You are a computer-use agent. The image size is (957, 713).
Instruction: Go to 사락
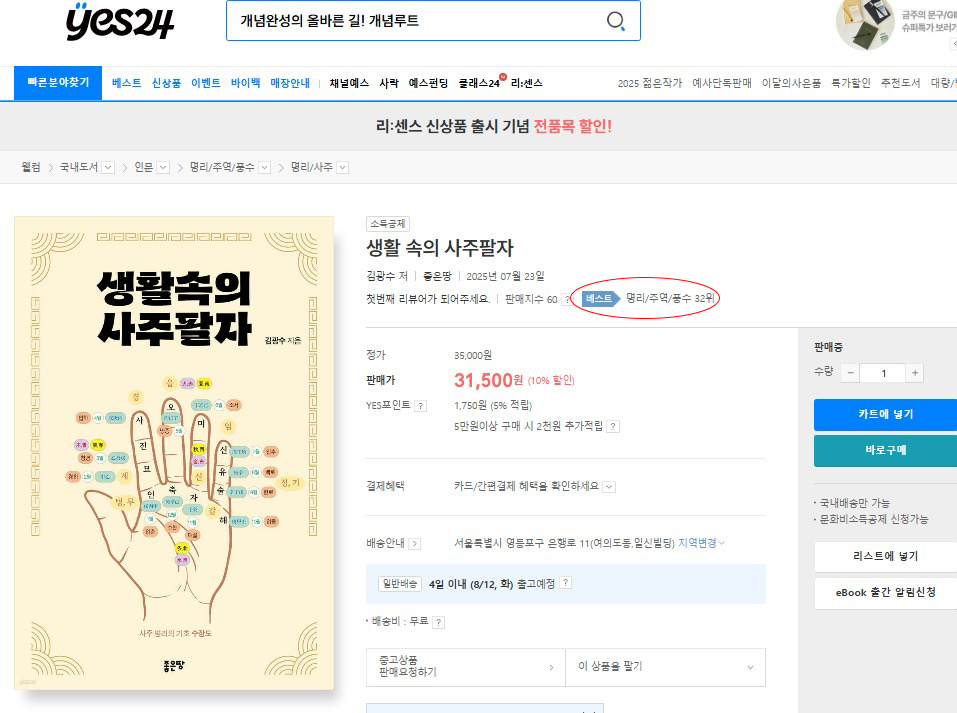[389, 83]
